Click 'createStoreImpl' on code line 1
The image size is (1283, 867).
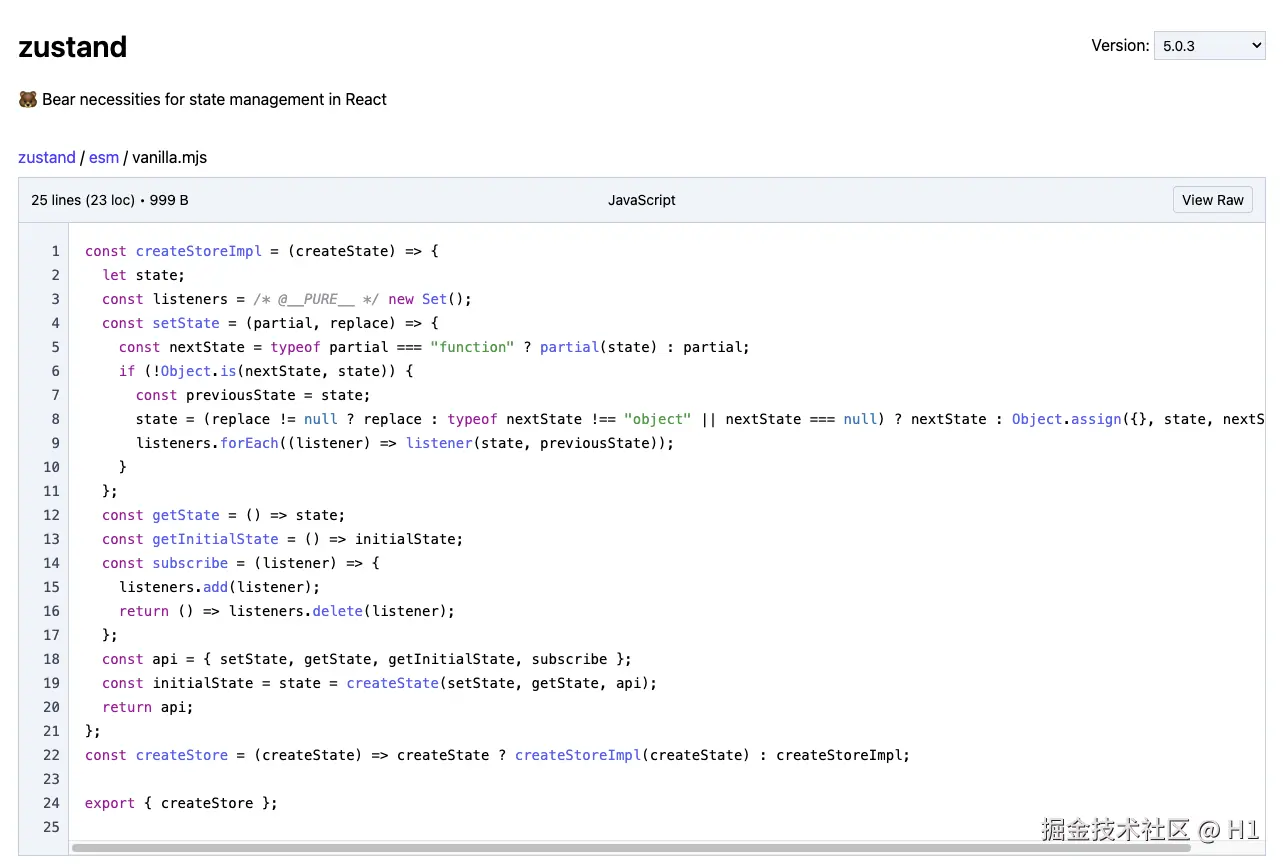(199, 251)
